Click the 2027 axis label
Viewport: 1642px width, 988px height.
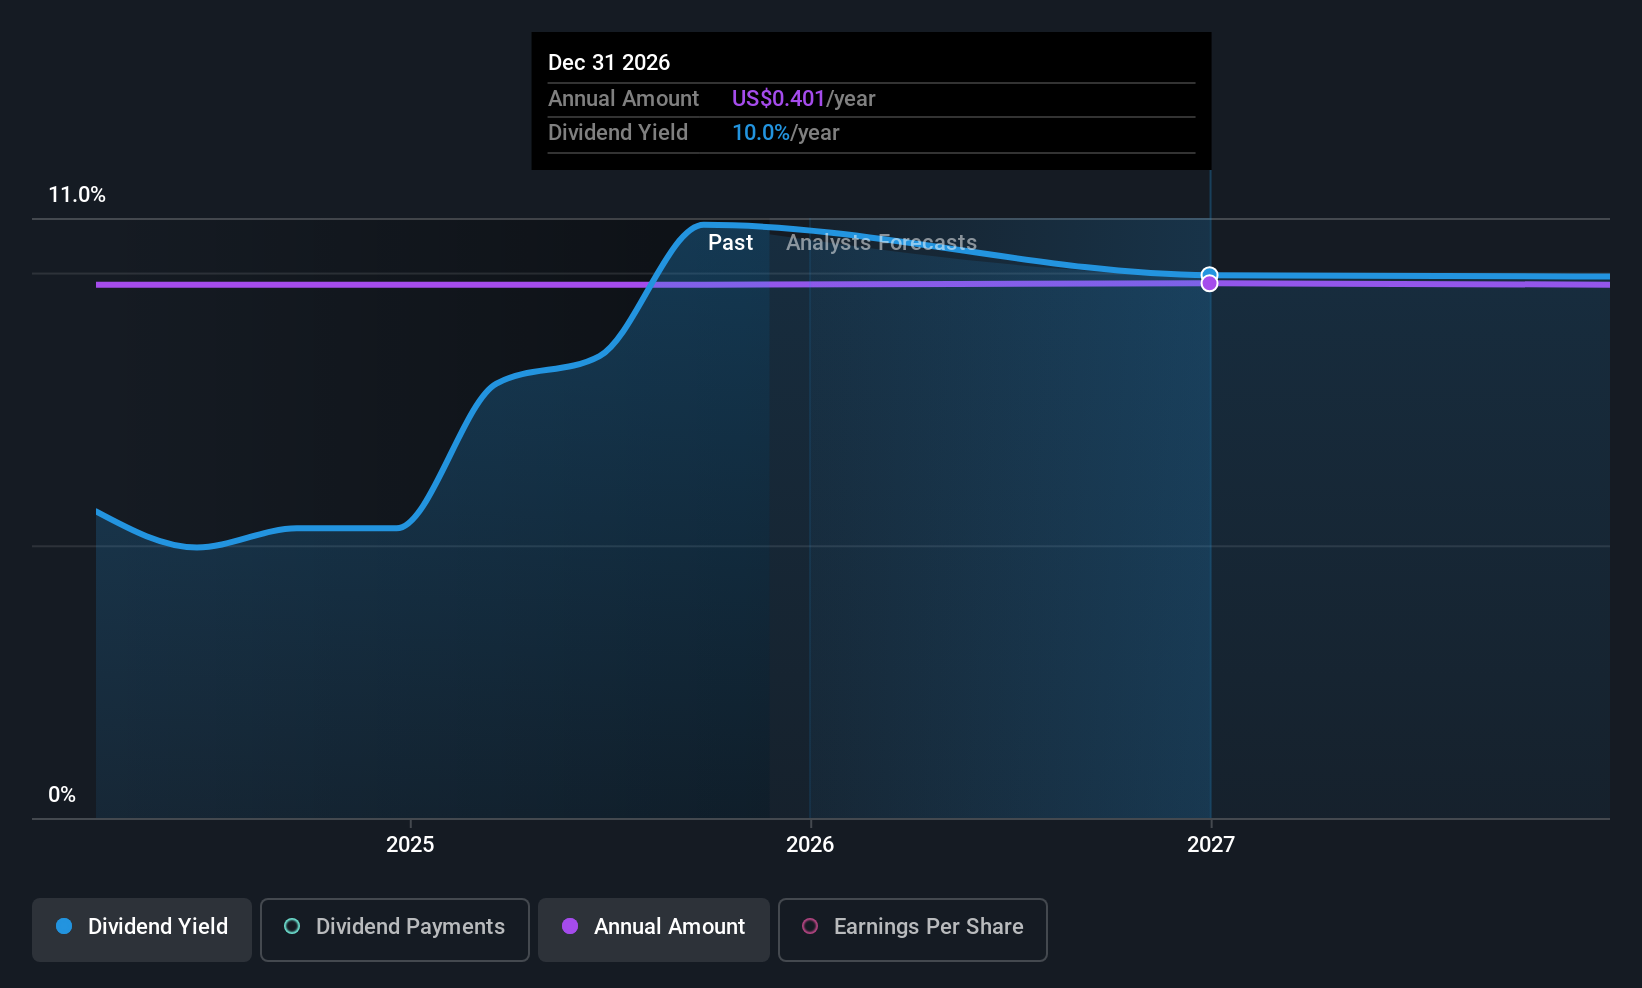tap(1211, 844)
